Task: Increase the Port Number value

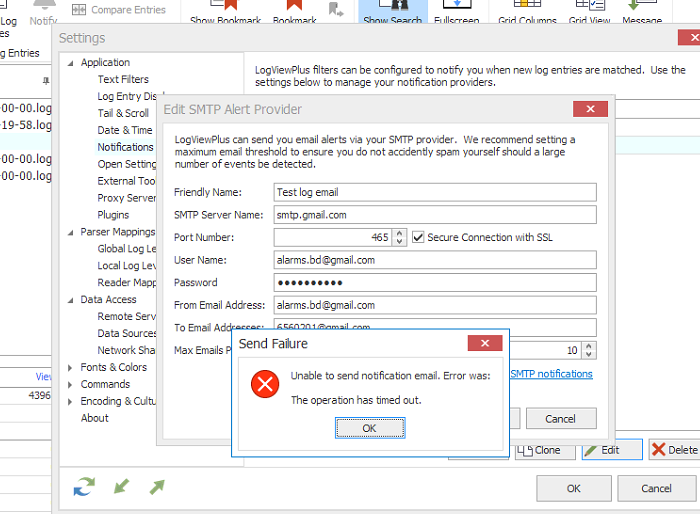Action: pos(400,233)
